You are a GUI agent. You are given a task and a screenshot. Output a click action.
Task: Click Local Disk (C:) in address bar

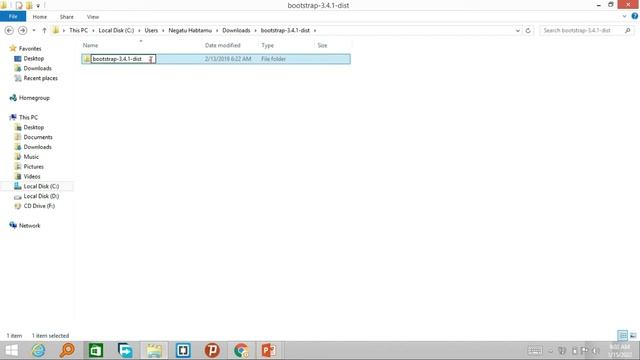pos(116,31)
